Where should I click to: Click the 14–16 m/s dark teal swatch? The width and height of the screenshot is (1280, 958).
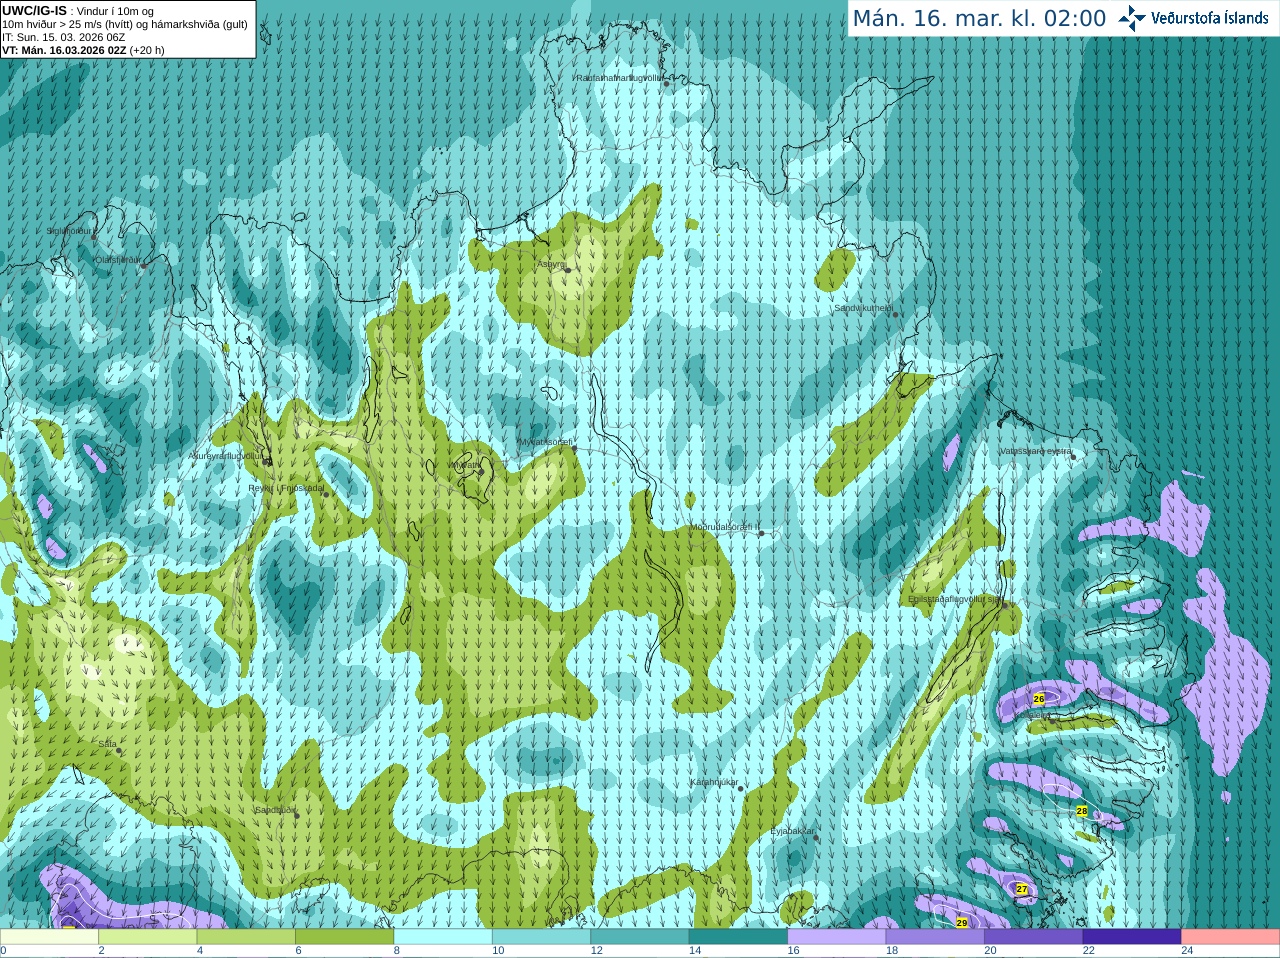pyautogui.click(x=738, y=937)
